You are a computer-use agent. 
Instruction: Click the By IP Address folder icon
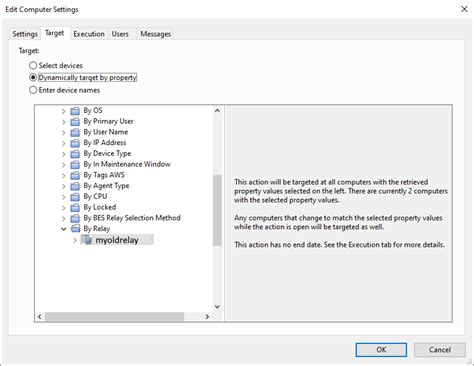click(75, 143)
